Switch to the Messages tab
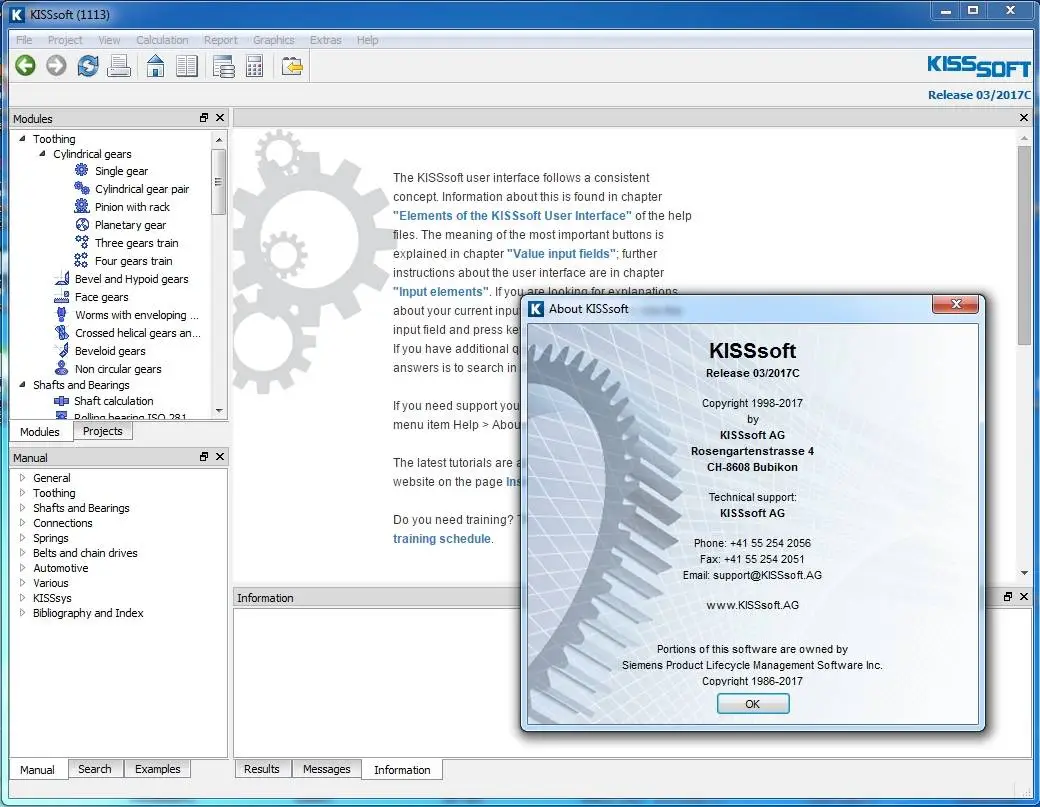The height and width of the screenshot is (807, 1040). click(x=326, y=769)
